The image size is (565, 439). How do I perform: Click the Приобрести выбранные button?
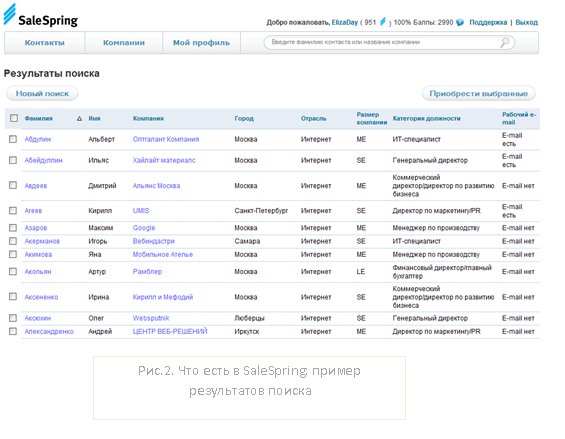(479, 93)
